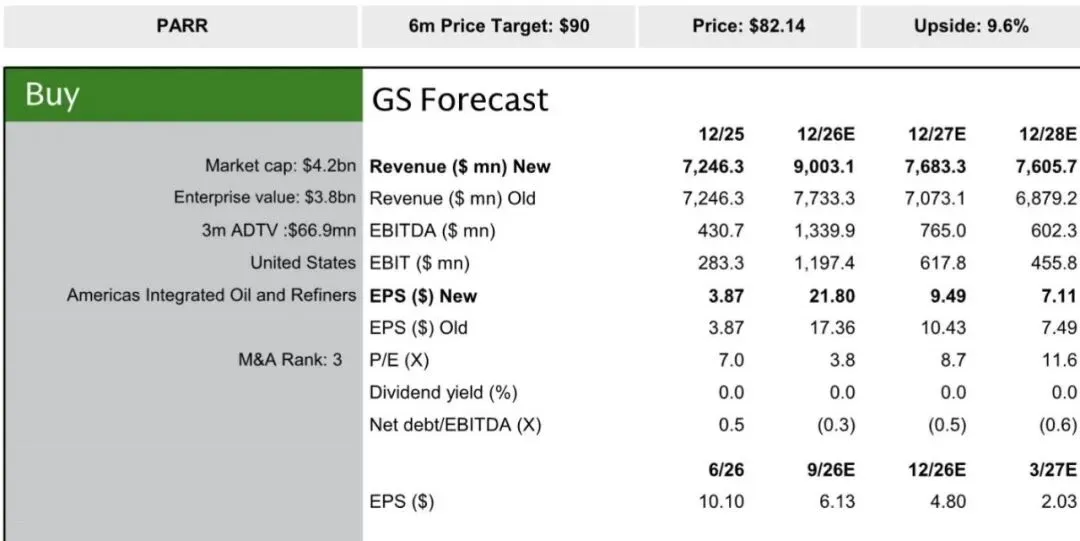Click the 7,073.1 old revenue value
The width and height of the screenshot is (1080, 541).
[935, 198]
